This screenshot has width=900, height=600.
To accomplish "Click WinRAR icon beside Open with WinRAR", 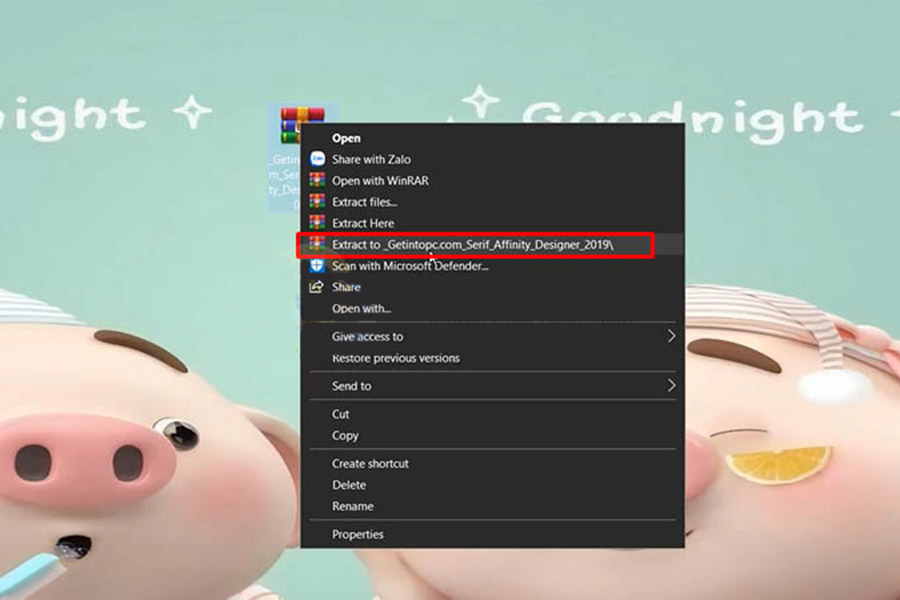I will click(x=317, y=181).
